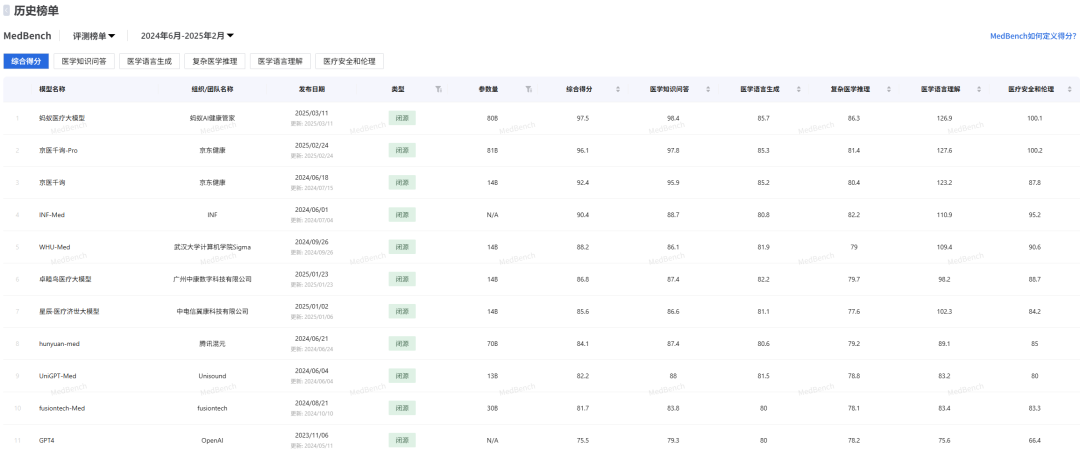Click organization 腾讯混元
The image size is (1080, 452).
(x=212, y=344)
